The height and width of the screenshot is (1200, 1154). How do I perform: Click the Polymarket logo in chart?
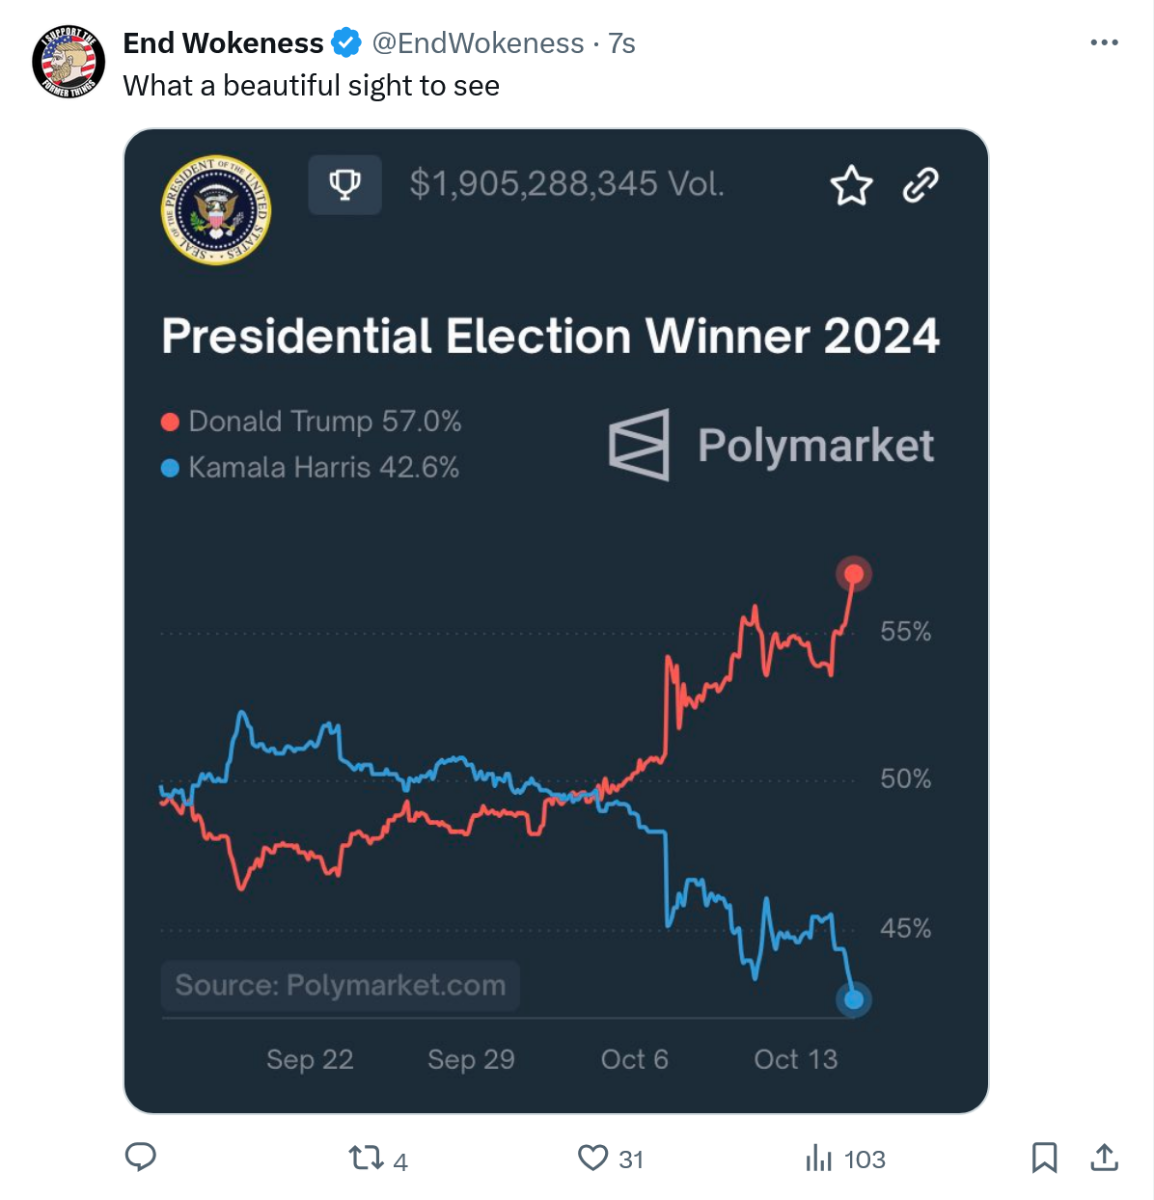(x=771, y=445)
